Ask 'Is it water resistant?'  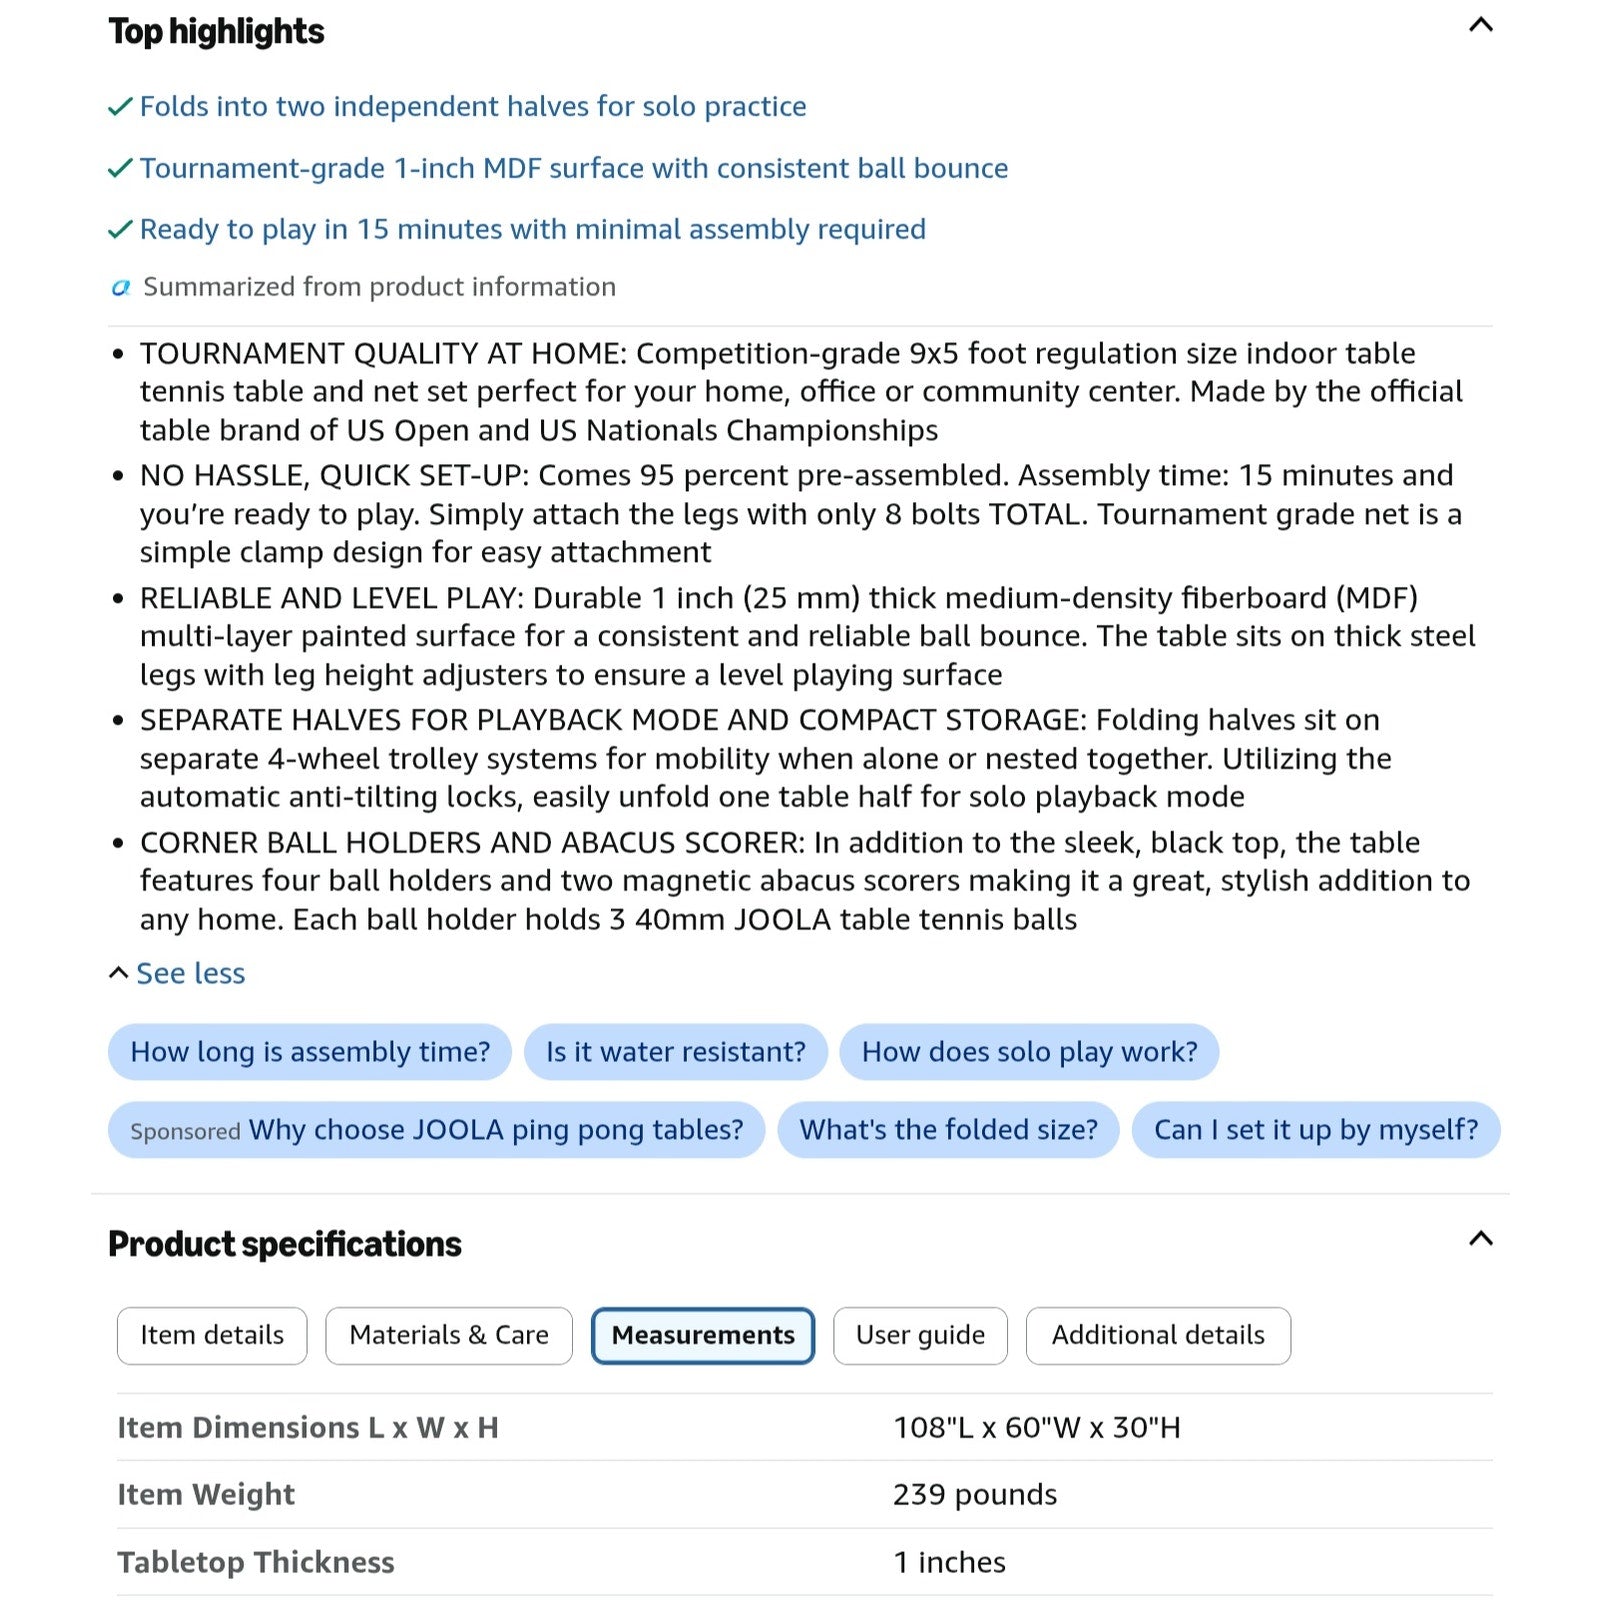(676, 1052)
